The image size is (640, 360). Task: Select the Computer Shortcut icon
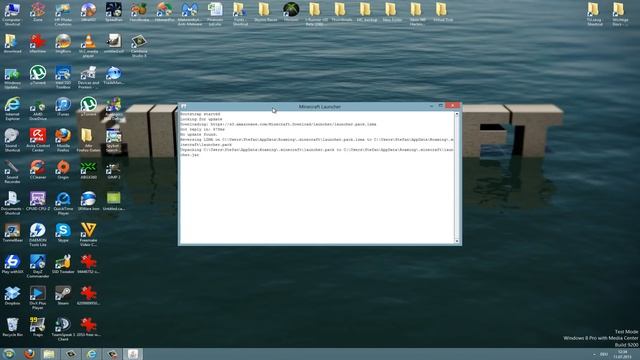pyautogui.click(x=12, y=14)
